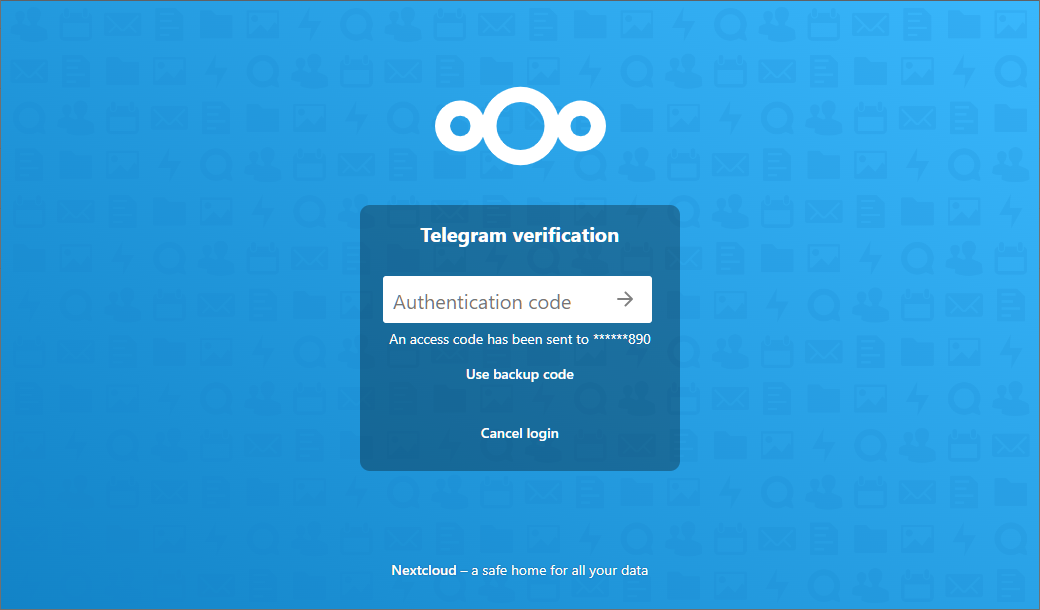Click the safe home for all your data tagline
The width and height of the screenshot is (1040, 610).
click(560, 570)
